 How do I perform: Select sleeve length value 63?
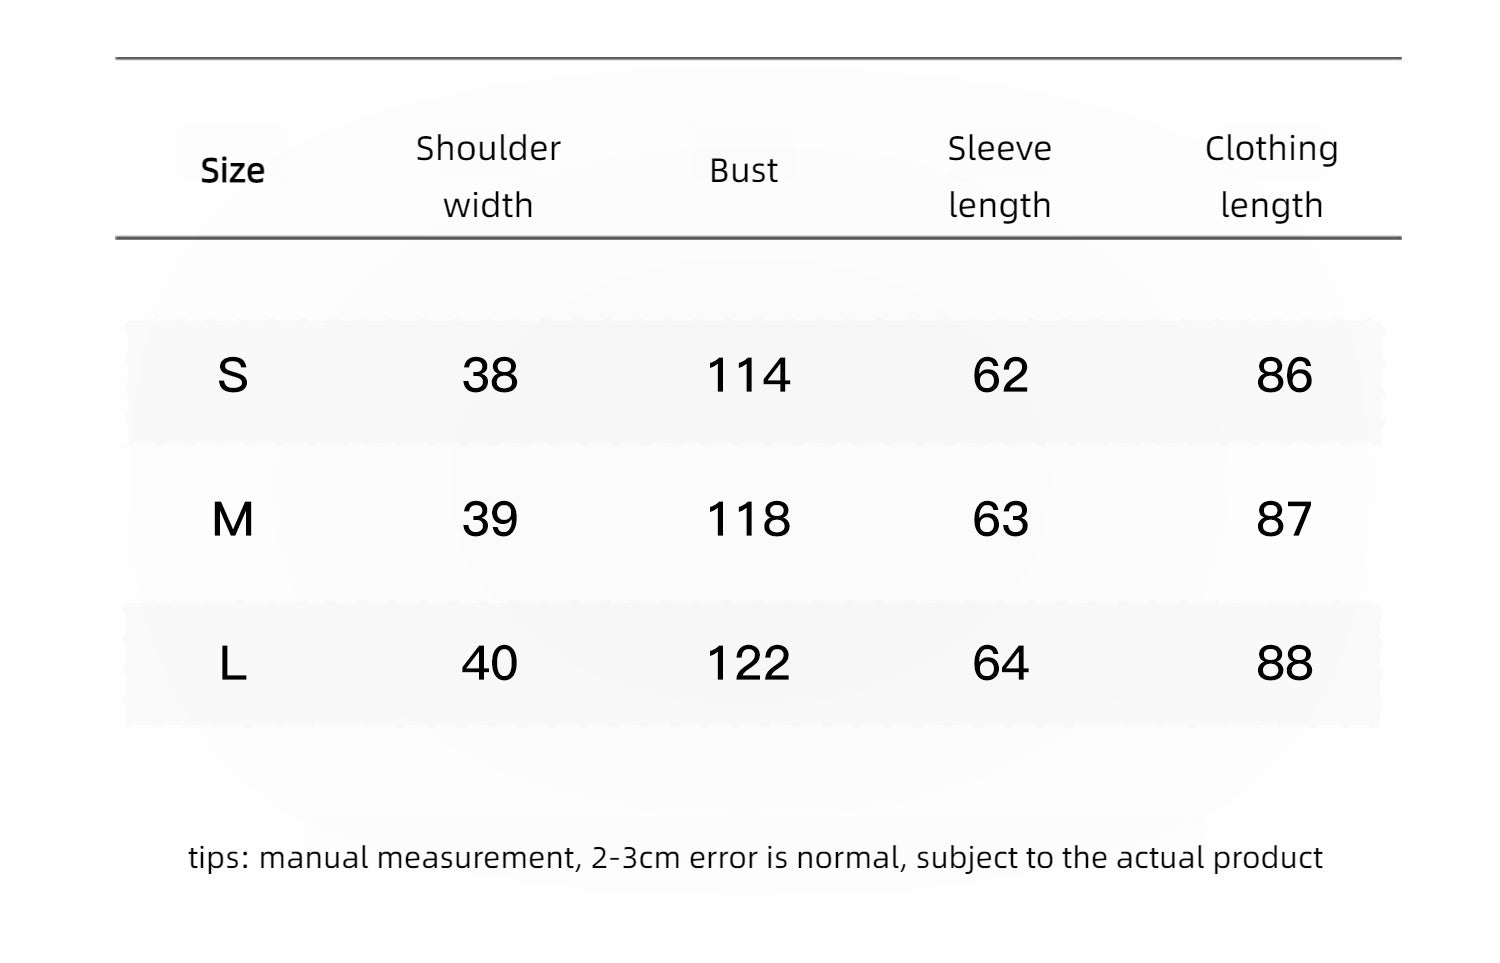(x=1000, y=520)
